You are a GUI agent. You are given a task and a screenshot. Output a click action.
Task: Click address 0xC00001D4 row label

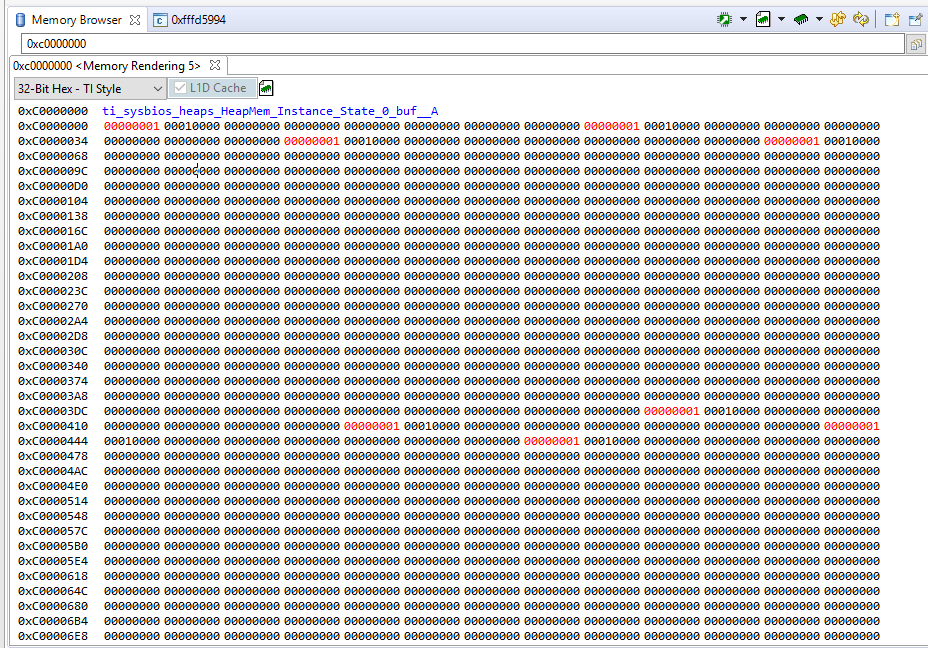click(x=53, y=261)
